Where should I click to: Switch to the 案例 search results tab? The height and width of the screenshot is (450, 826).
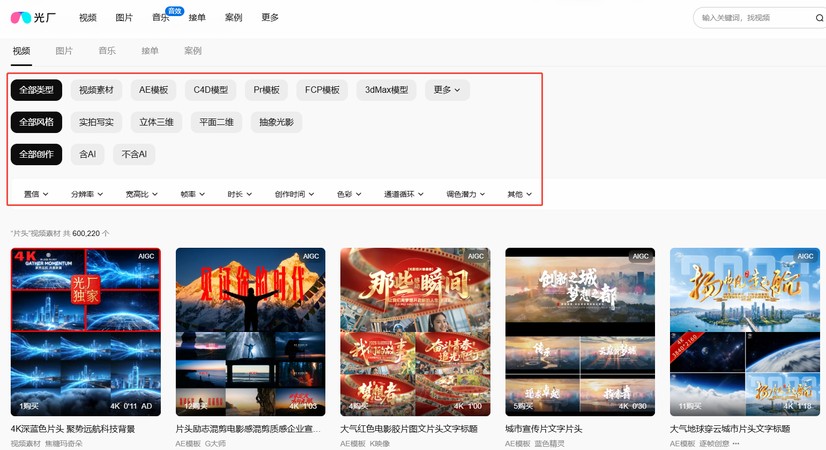point(193,51)
